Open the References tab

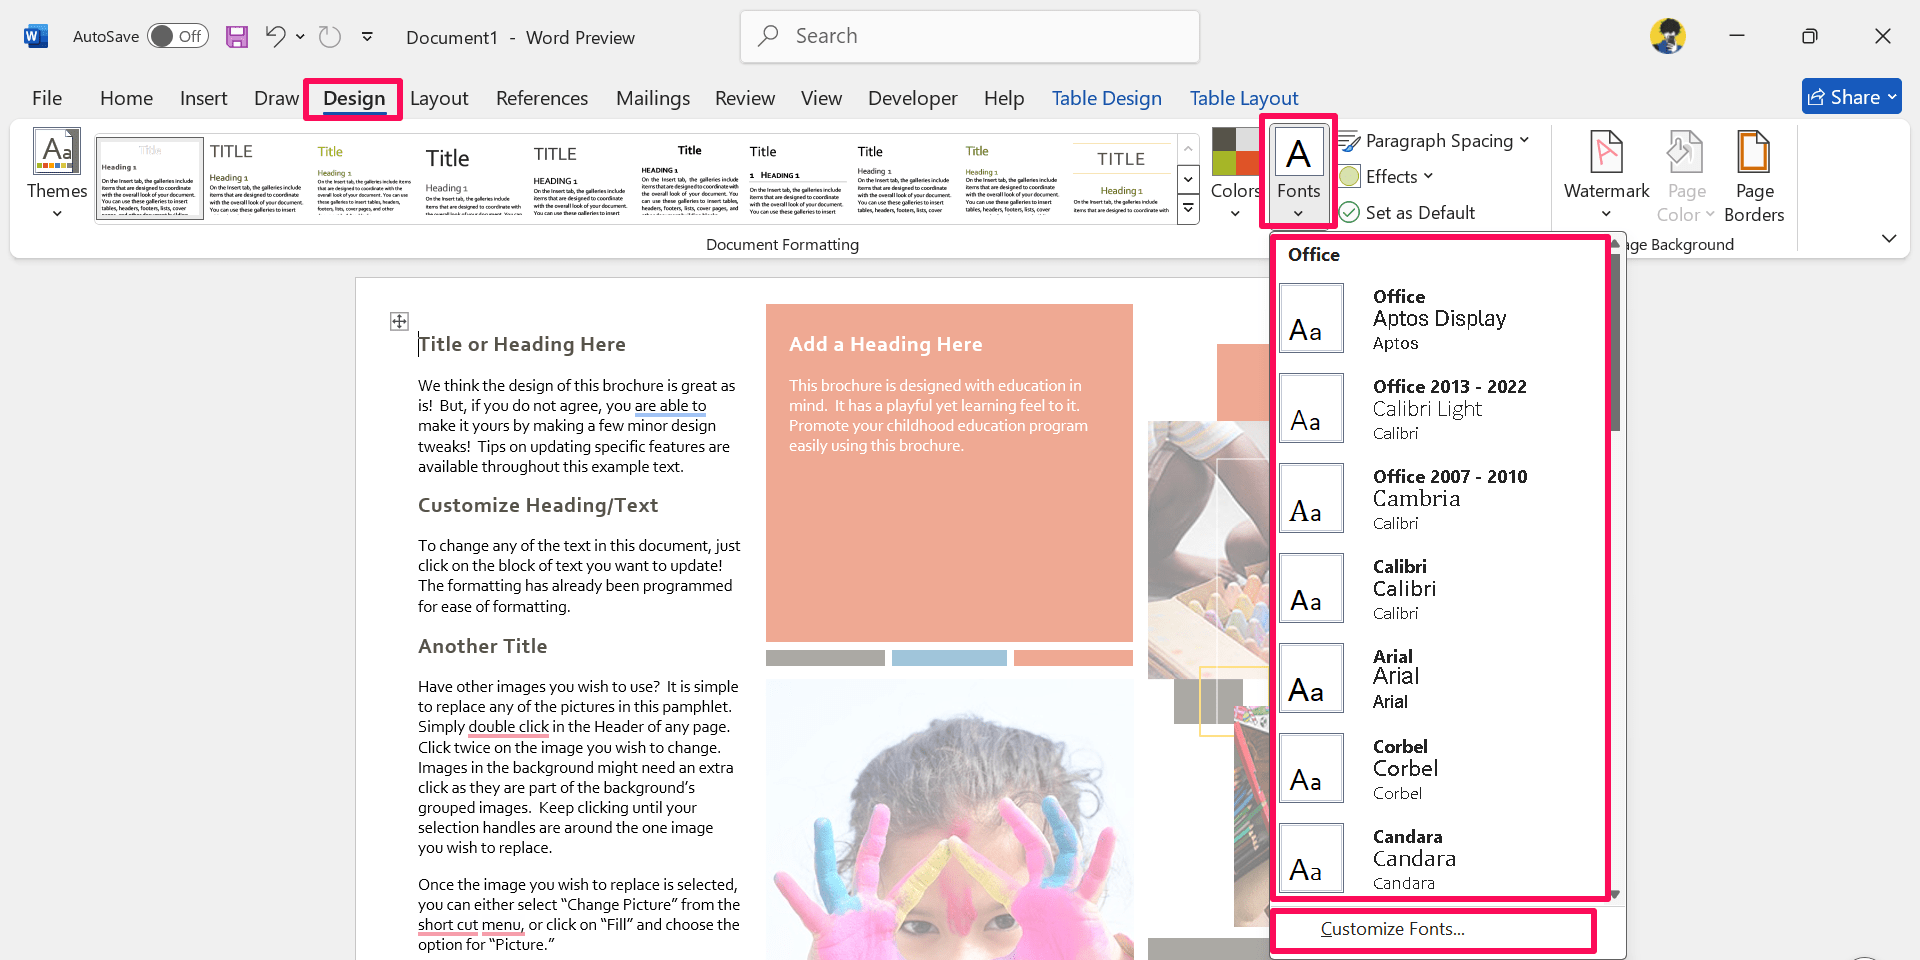click(542, 98)
